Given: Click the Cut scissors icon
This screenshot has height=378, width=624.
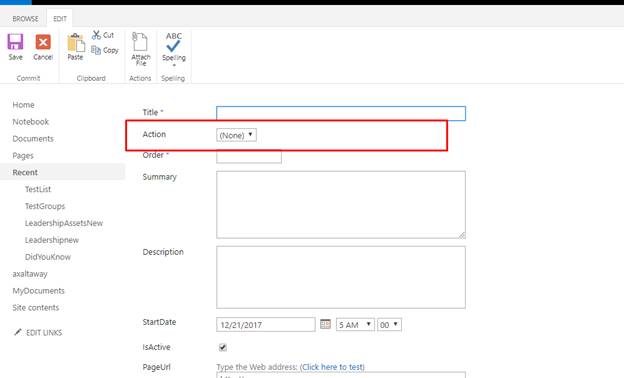Looking at the screenshot, I should pos(96,35).
